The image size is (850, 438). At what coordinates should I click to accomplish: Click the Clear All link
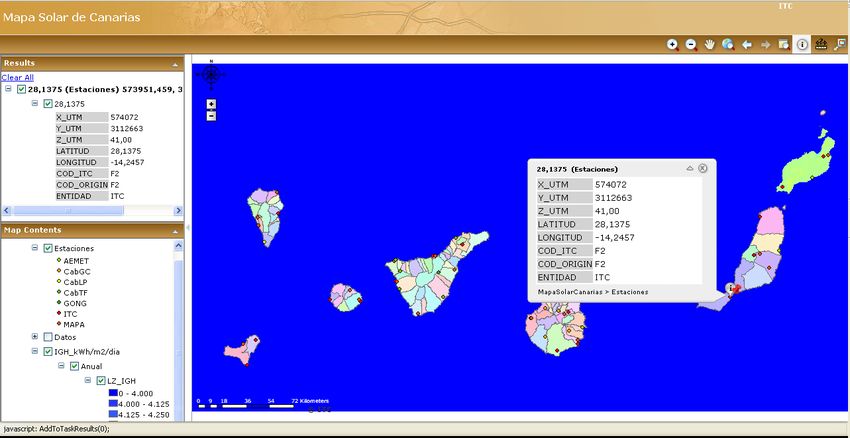[17, 77]
